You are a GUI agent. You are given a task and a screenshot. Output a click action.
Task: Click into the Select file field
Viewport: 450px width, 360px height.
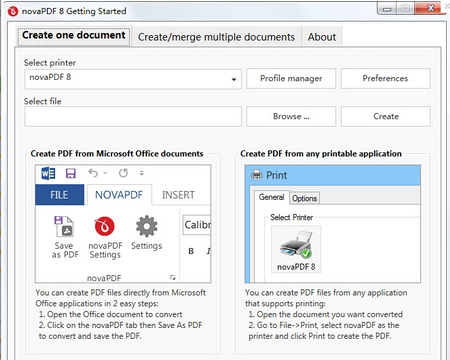pos(133,117)
